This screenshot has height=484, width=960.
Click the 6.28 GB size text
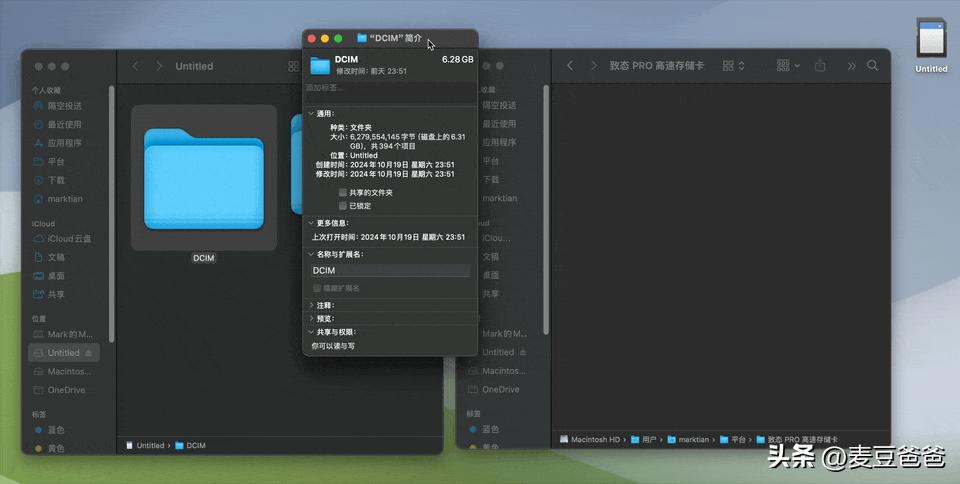point(457,59)
